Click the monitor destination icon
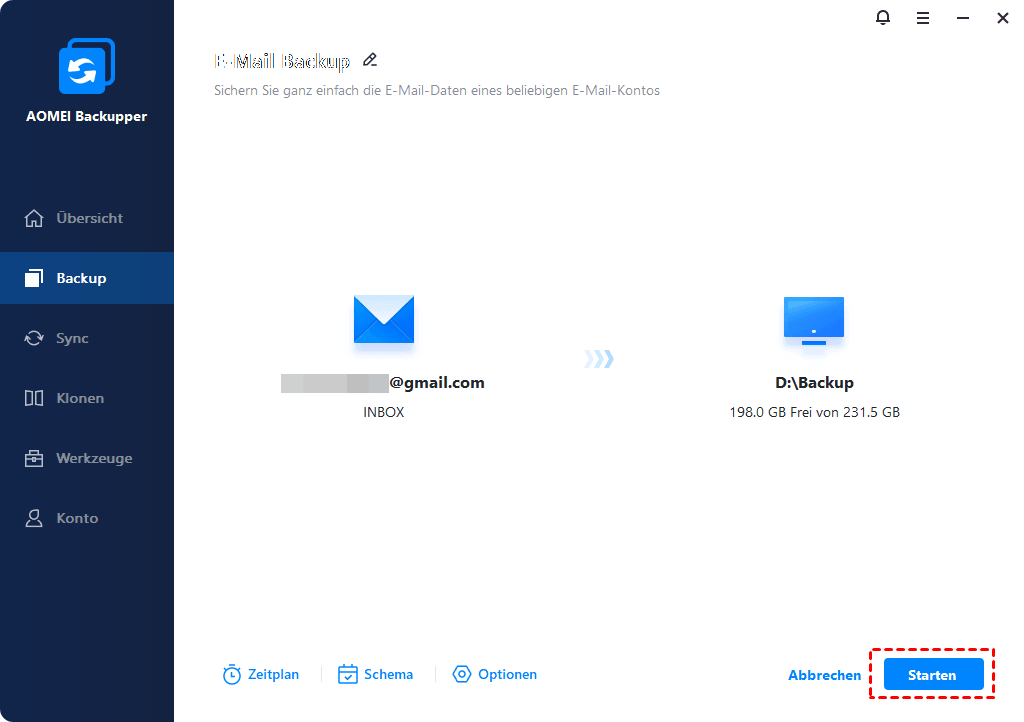The image size is (1024, 722). point(814,321)
